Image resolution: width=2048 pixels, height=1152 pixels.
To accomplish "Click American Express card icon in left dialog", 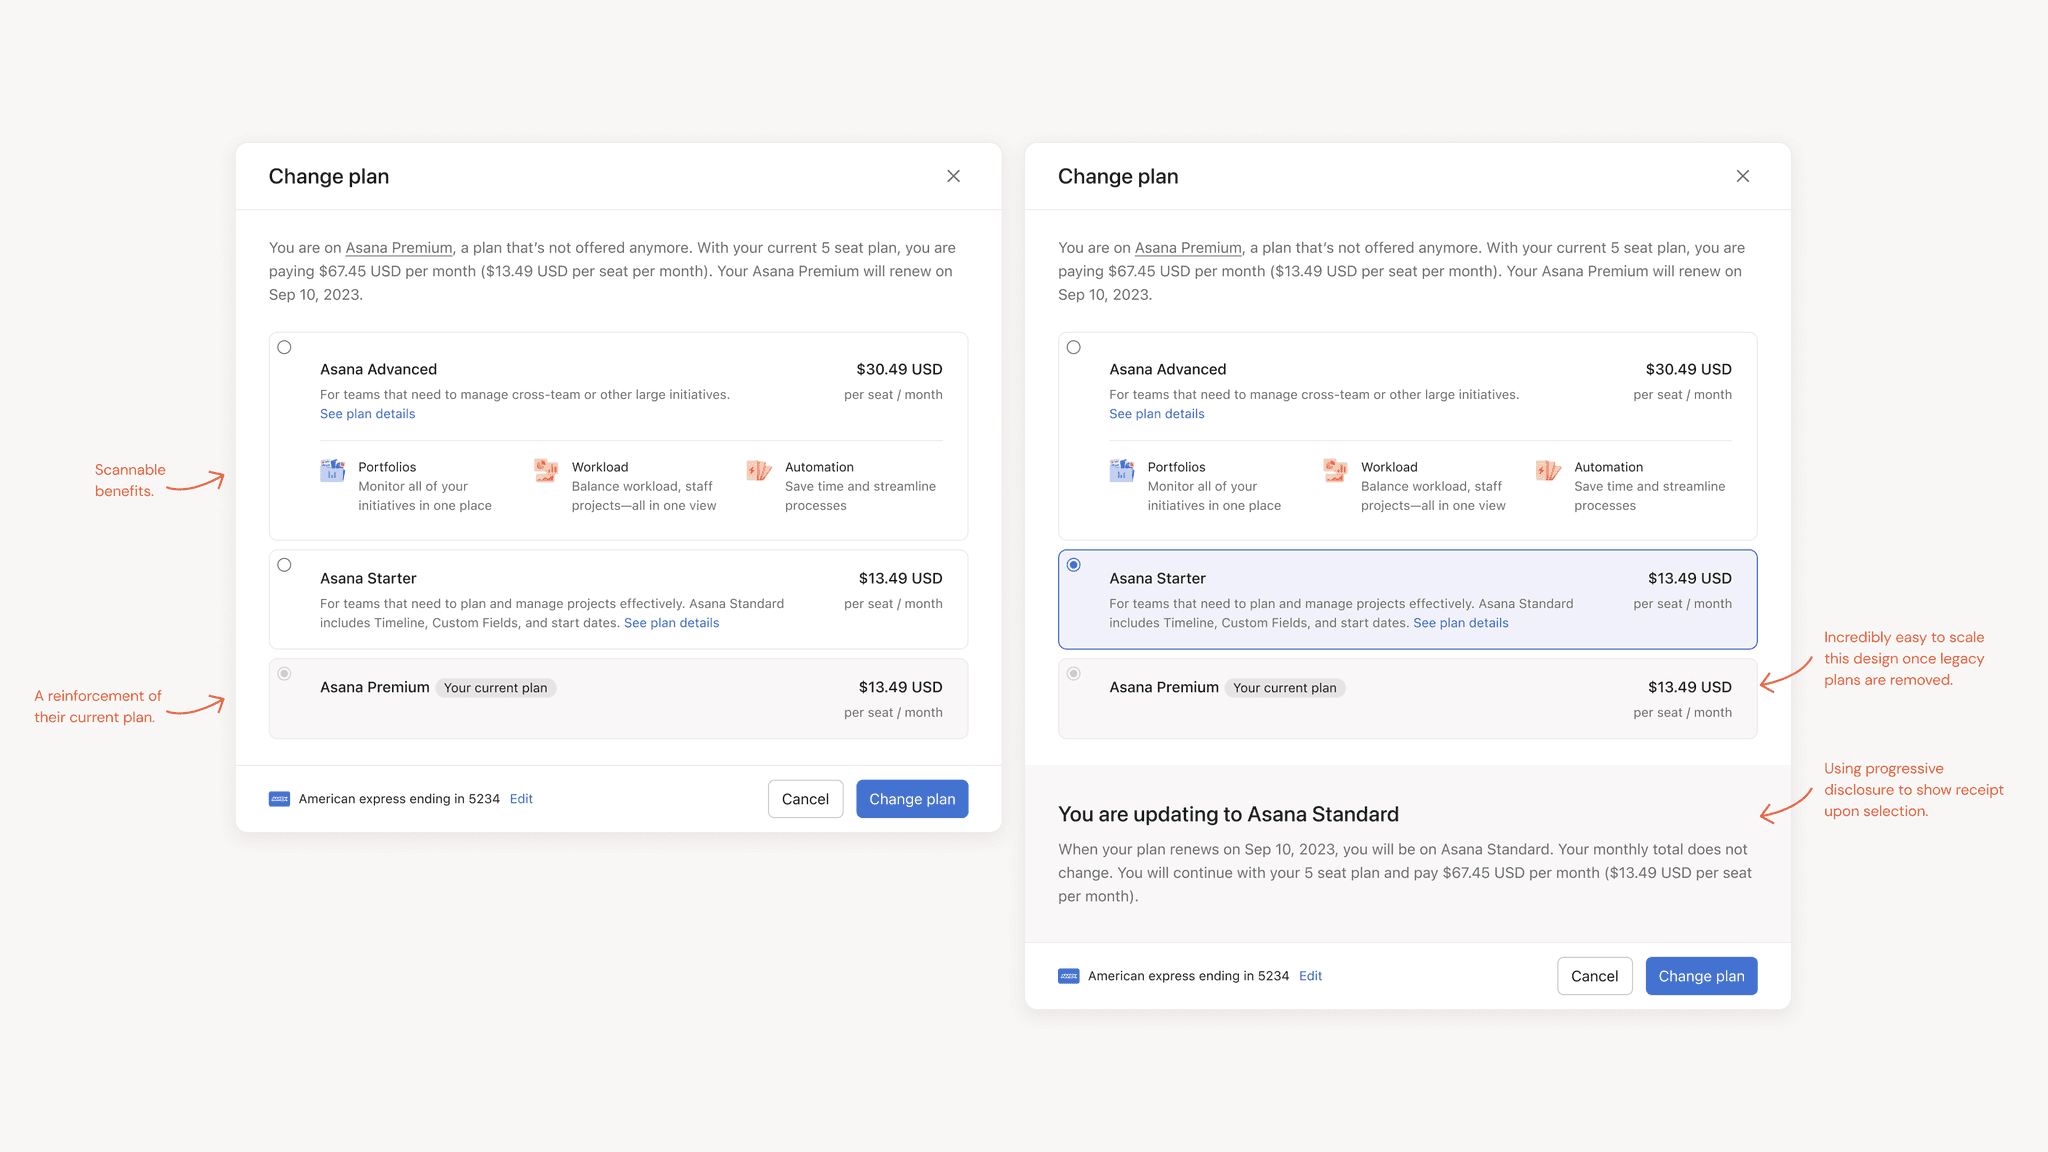I will 280,799.
